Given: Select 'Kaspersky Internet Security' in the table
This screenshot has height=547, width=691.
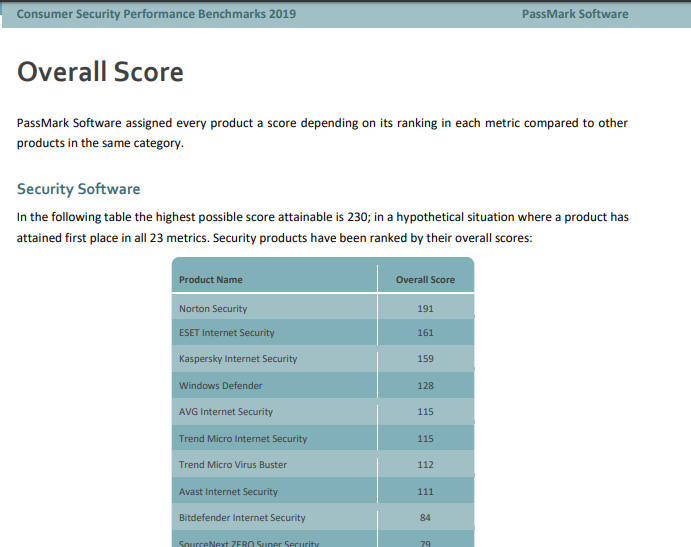Looking at the screenshot, I should (238, 359).
